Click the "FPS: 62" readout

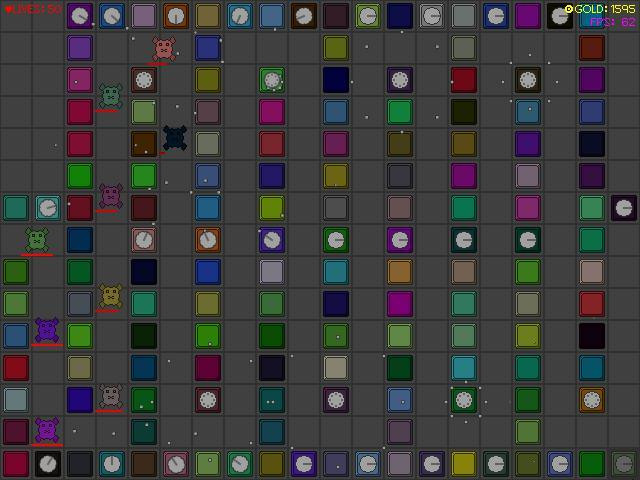click(613, 22)
